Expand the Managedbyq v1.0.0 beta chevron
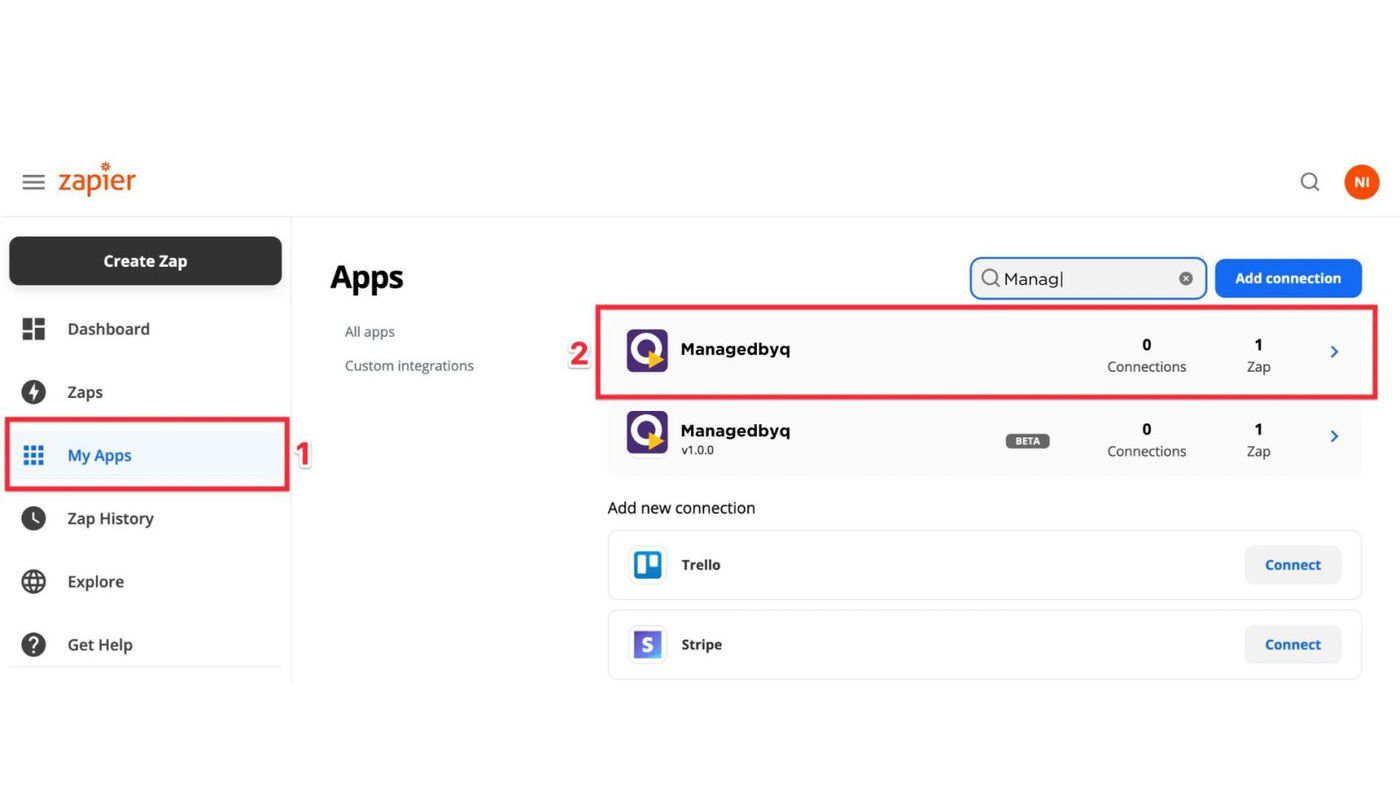Screen dimensions: 1400x787 point(1334,437)
